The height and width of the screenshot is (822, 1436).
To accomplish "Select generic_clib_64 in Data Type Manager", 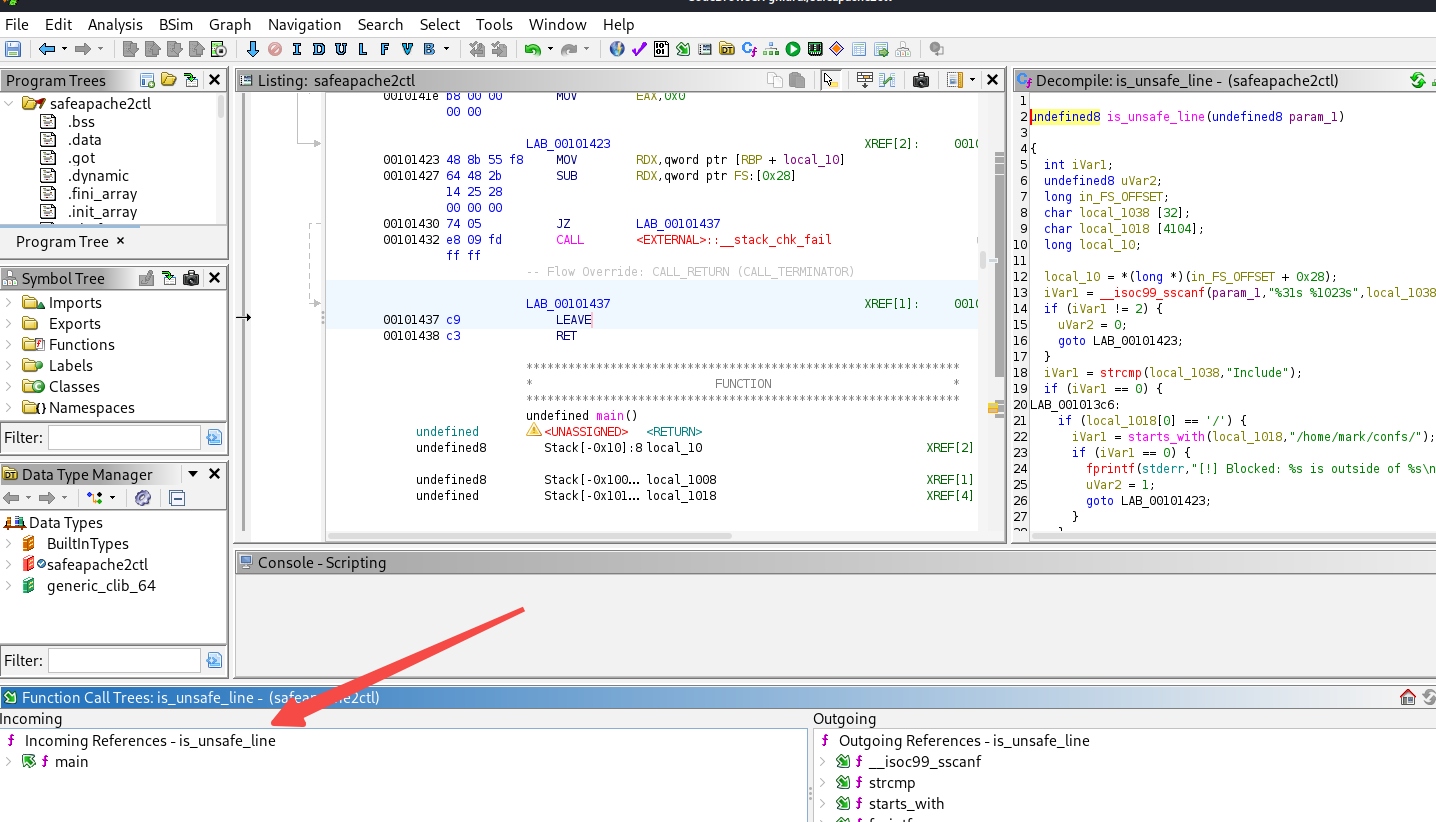I will [101, 586].
